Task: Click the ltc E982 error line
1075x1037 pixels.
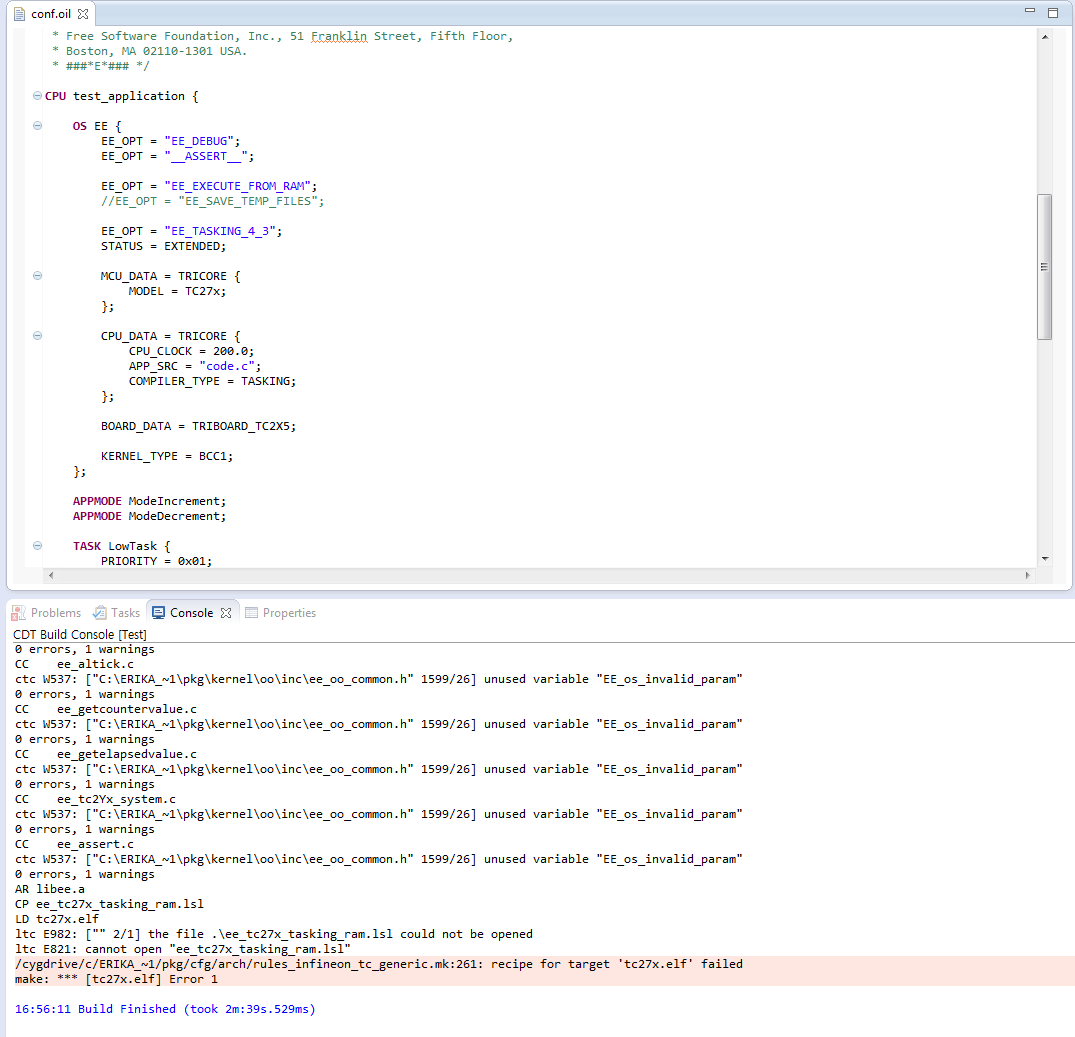Action: coord(274,934)
